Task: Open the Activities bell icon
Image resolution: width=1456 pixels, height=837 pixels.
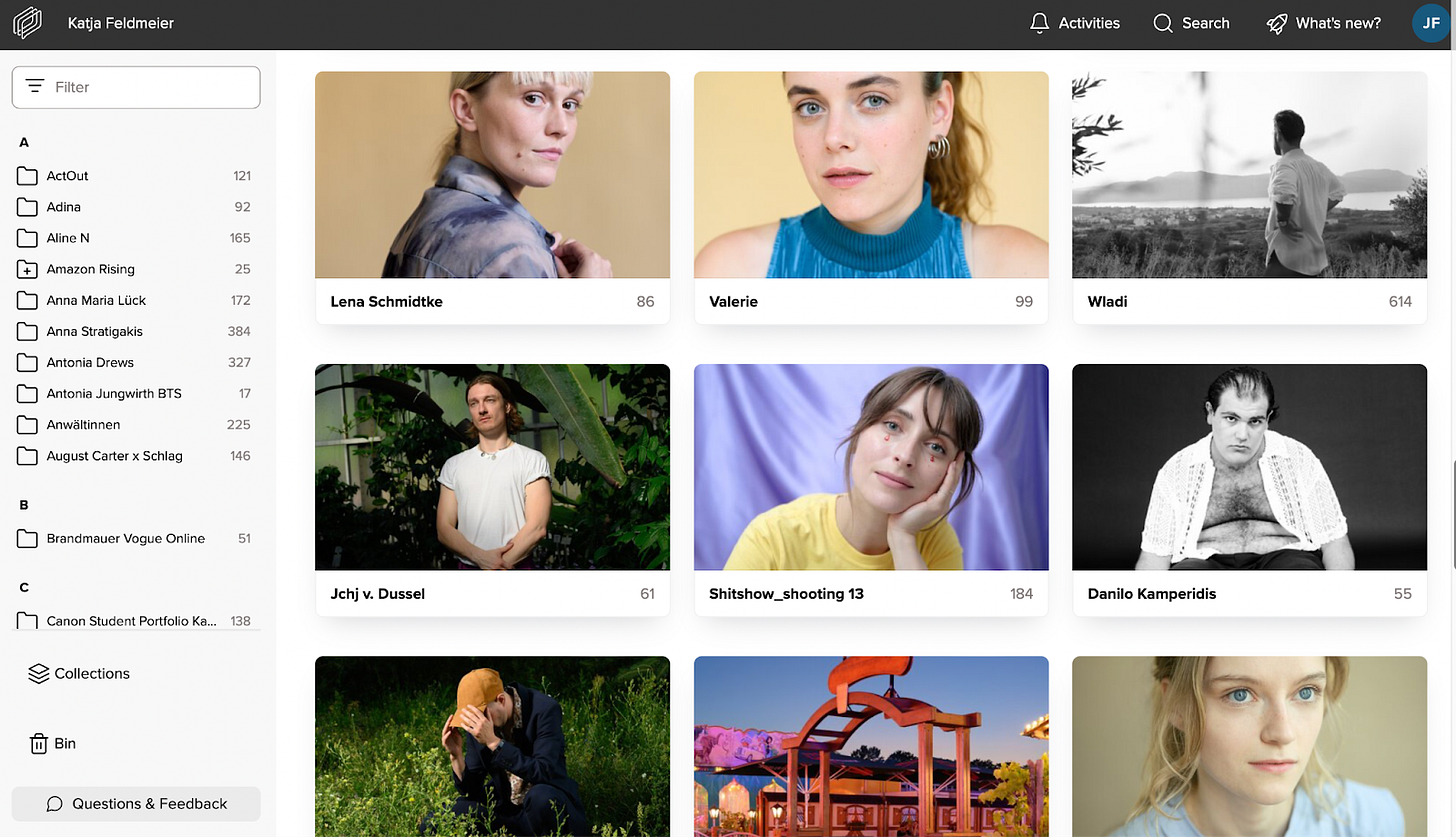Action: 1040,23
